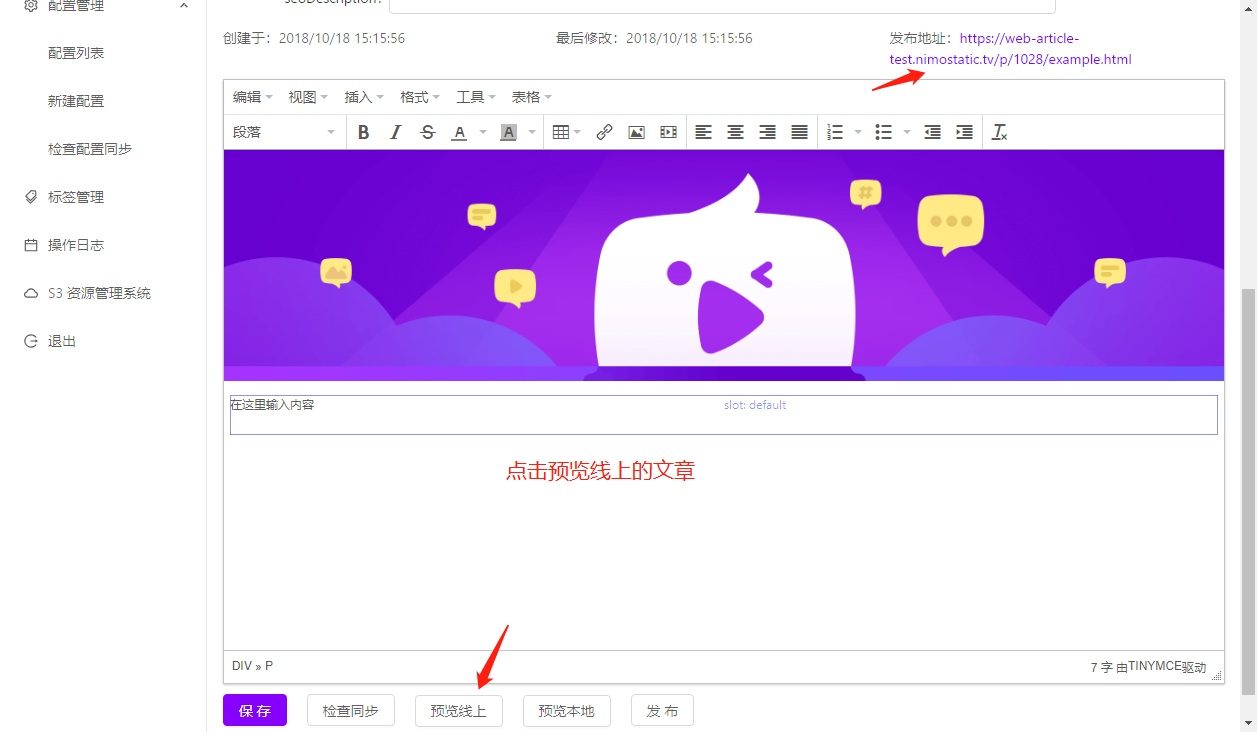Decrease indent of paragraph

point(932,132)
